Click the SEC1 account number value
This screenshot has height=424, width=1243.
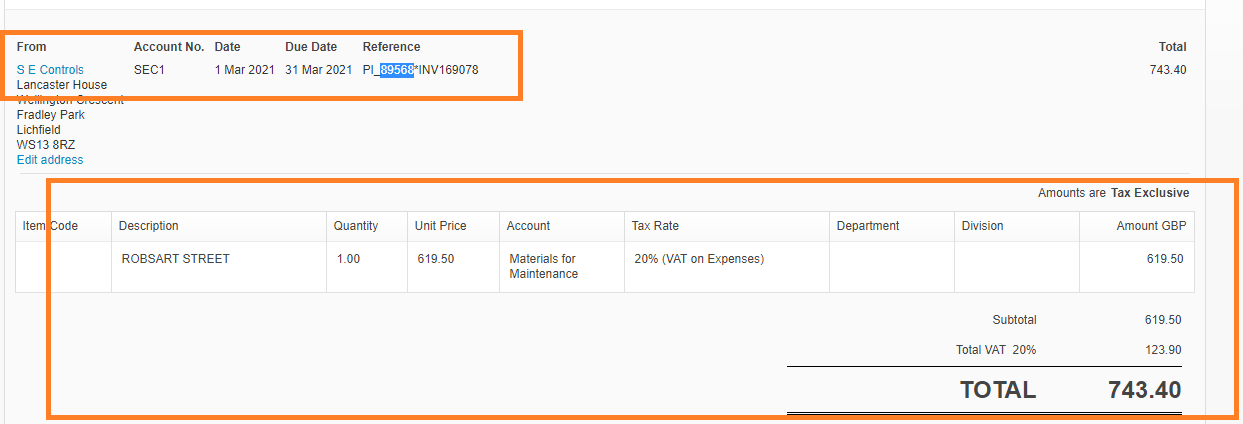pyautogui.click(x=149, y=70)
